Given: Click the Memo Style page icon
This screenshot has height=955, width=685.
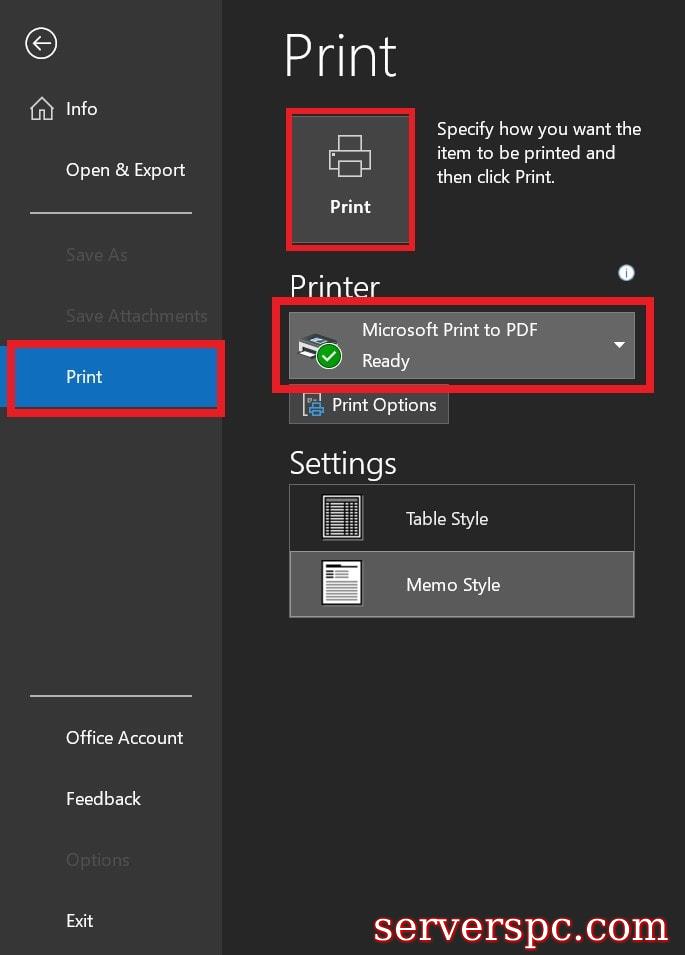Looking at the screenshot, I should click(x=342, y=584).
